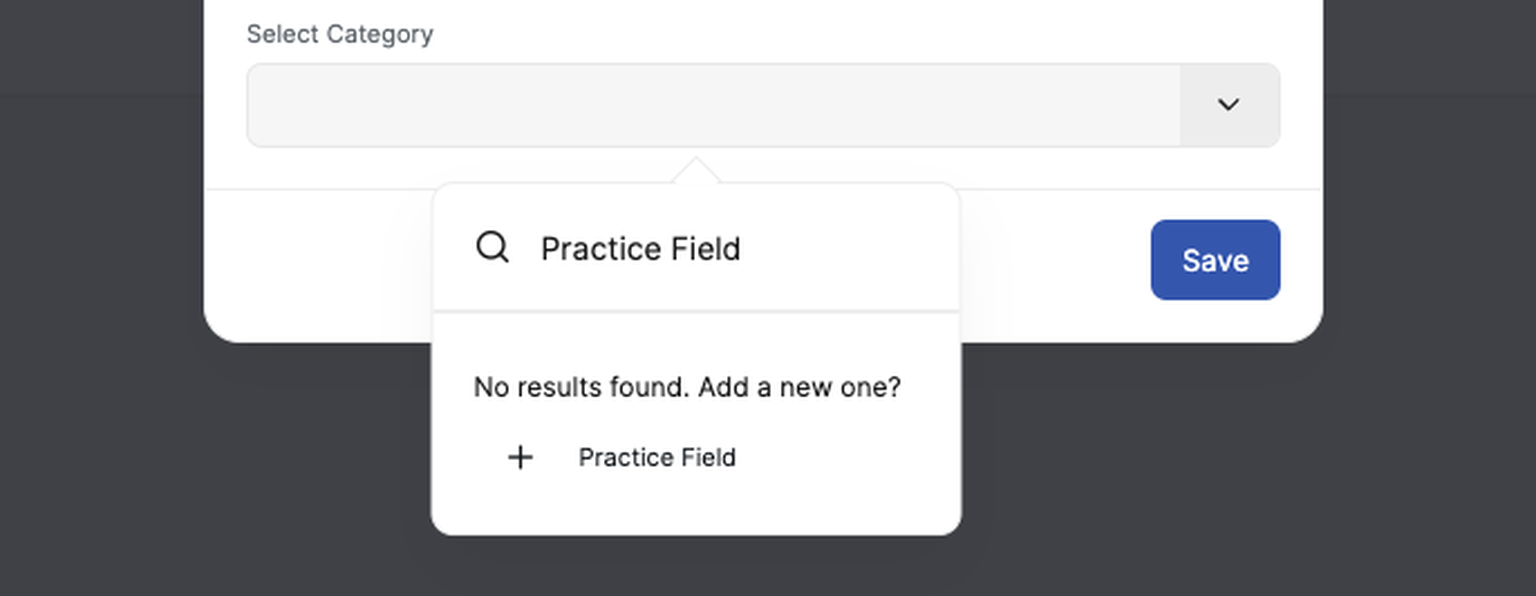Click the Select Category label
This screenshot has height=596, width=1536.
[x=340, y=33]
